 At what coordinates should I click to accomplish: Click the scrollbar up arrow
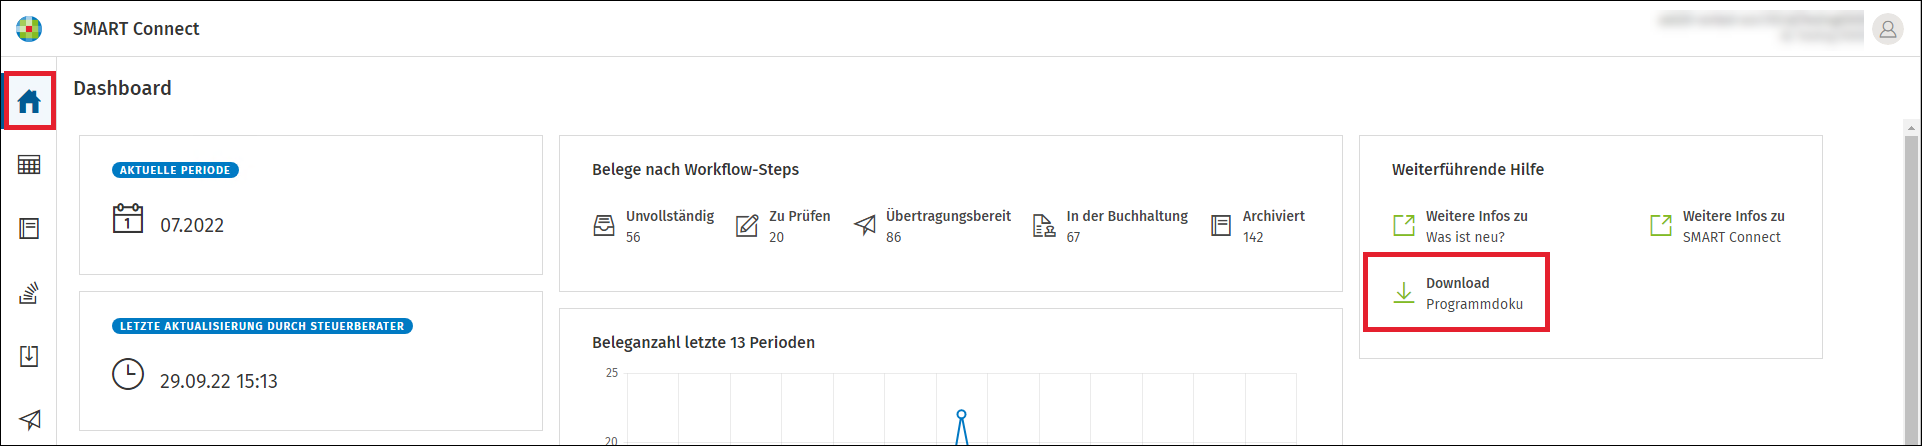click(1912, 128)
